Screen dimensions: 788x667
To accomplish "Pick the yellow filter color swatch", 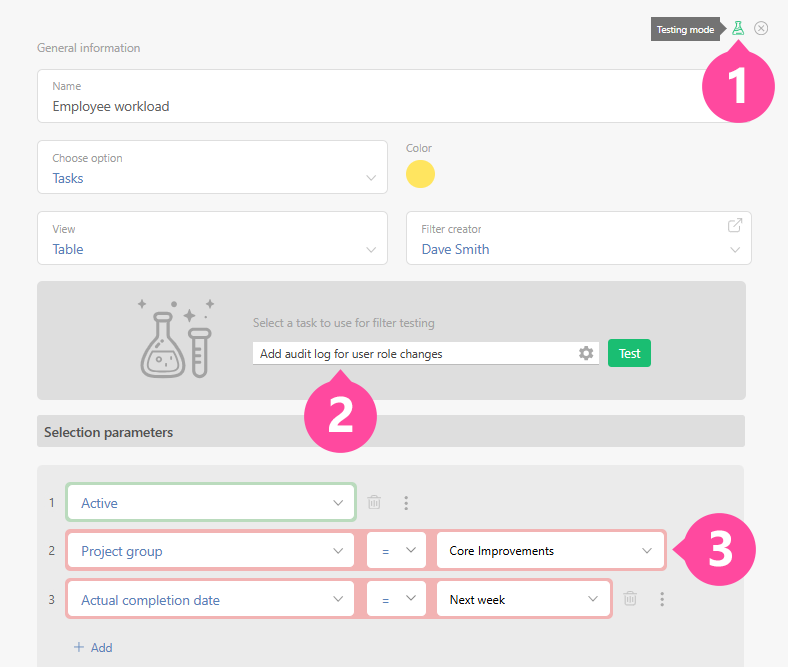I will [x=420, y=174].
